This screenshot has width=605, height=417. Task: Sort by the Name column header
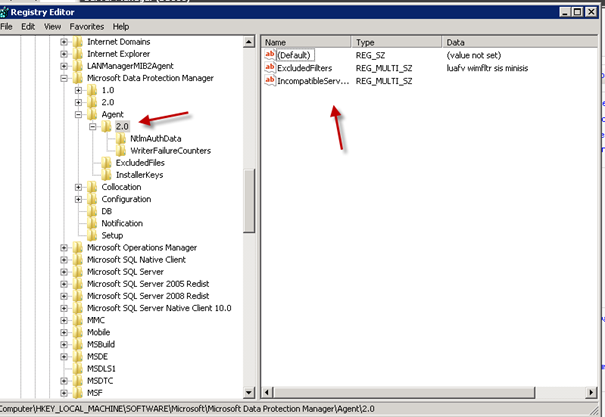[x=306, y=42]
